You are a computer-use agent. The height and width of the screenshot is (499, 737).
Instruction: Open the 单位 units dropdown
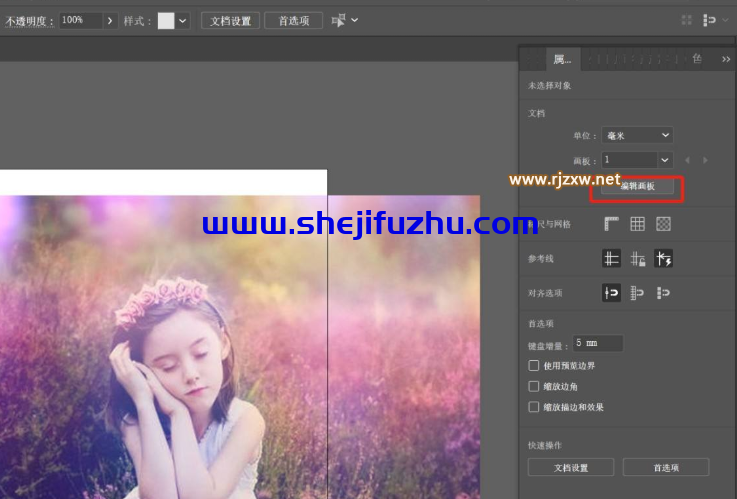[637, 135]
